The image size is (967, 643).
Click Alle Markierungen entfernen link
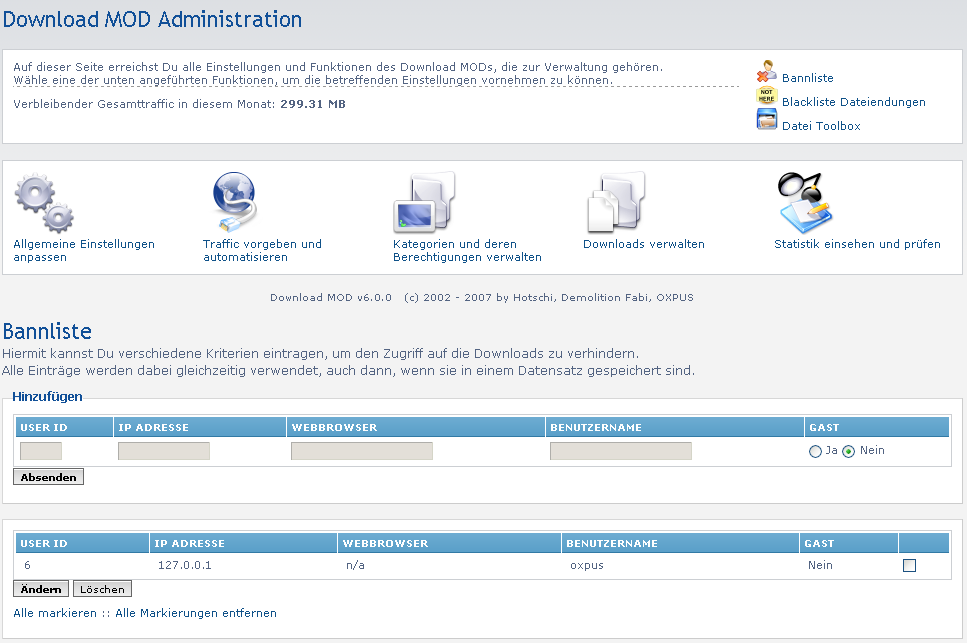click(196, 613)
